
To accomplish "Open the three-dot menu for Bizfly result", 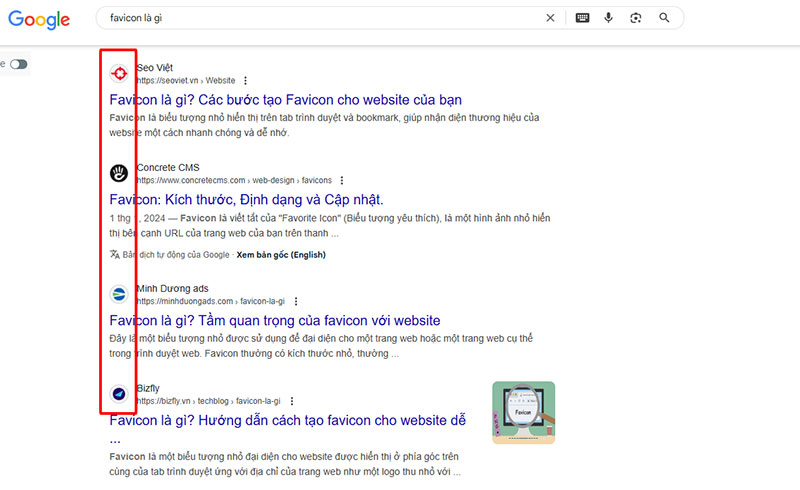I will click(x=292, y=401).
